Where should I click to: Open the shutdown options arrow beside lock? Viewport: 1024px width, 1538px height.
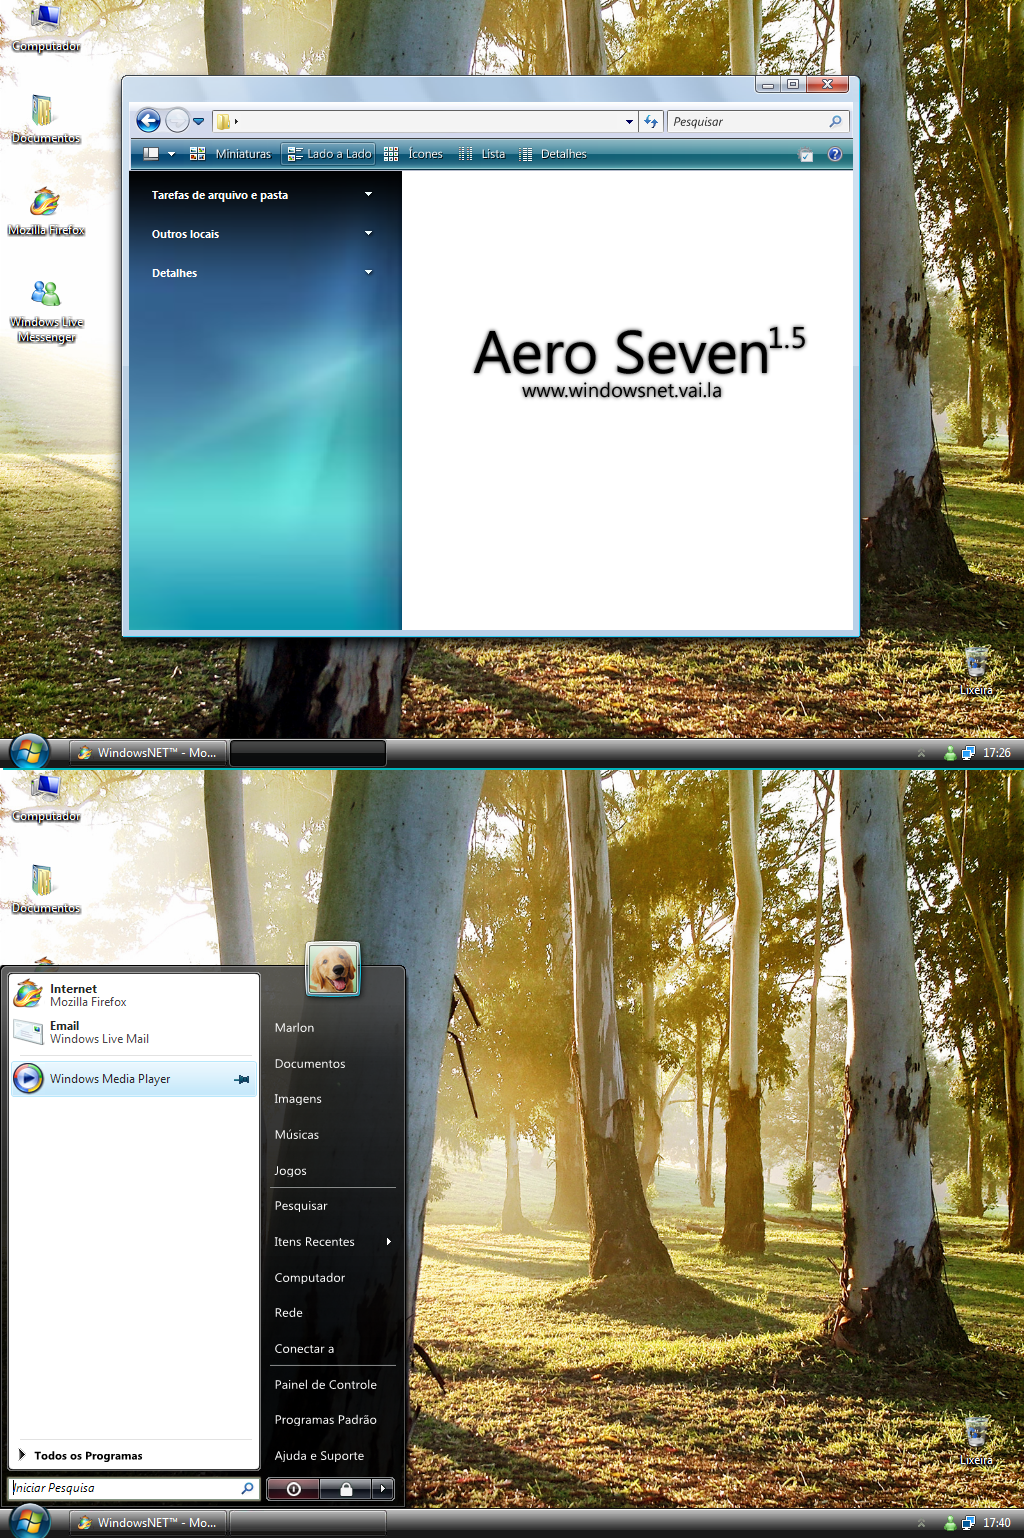click(x=383, y=1489)
